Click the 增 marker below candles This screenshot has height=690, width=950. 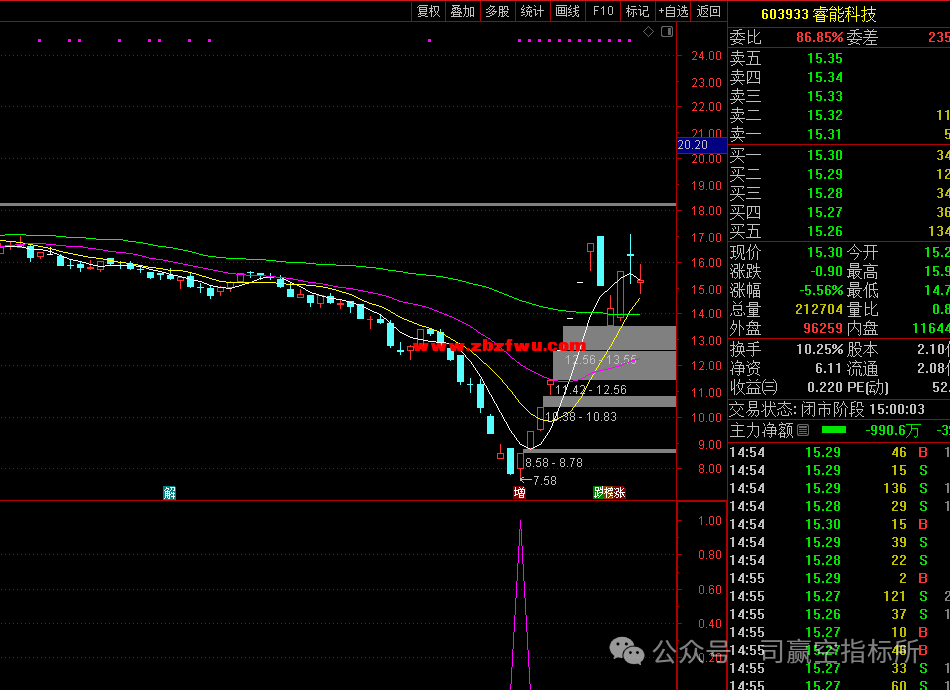(x=519, y=493)
